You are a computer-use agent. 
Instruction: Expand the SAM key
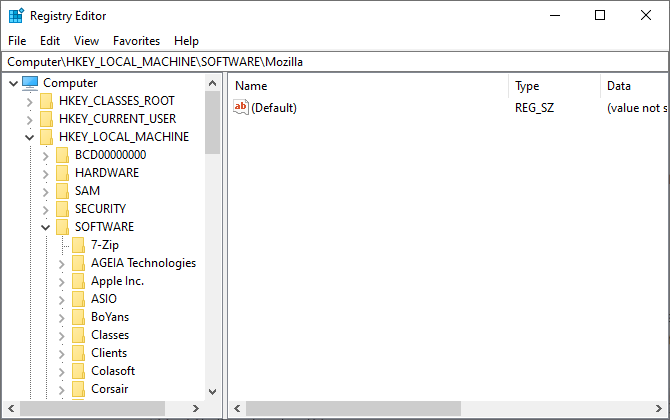tap(45, 191)
